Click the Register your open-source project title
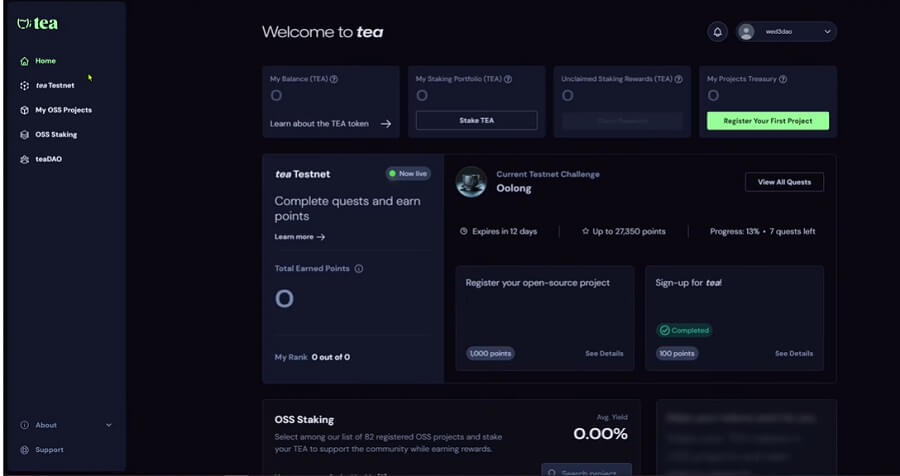 coord(538,283)
